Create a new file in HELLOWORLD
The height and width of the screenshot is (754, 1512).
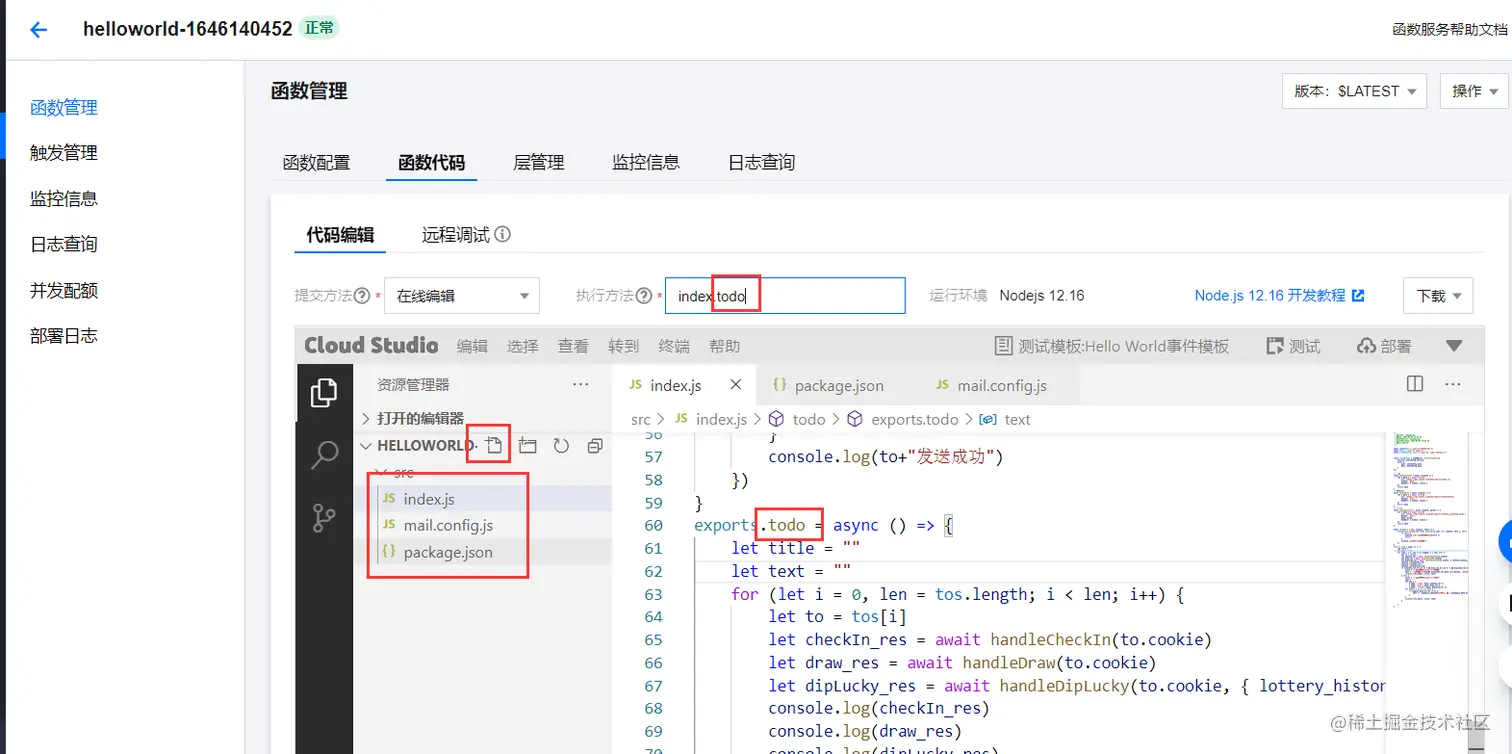pos(494,446)
